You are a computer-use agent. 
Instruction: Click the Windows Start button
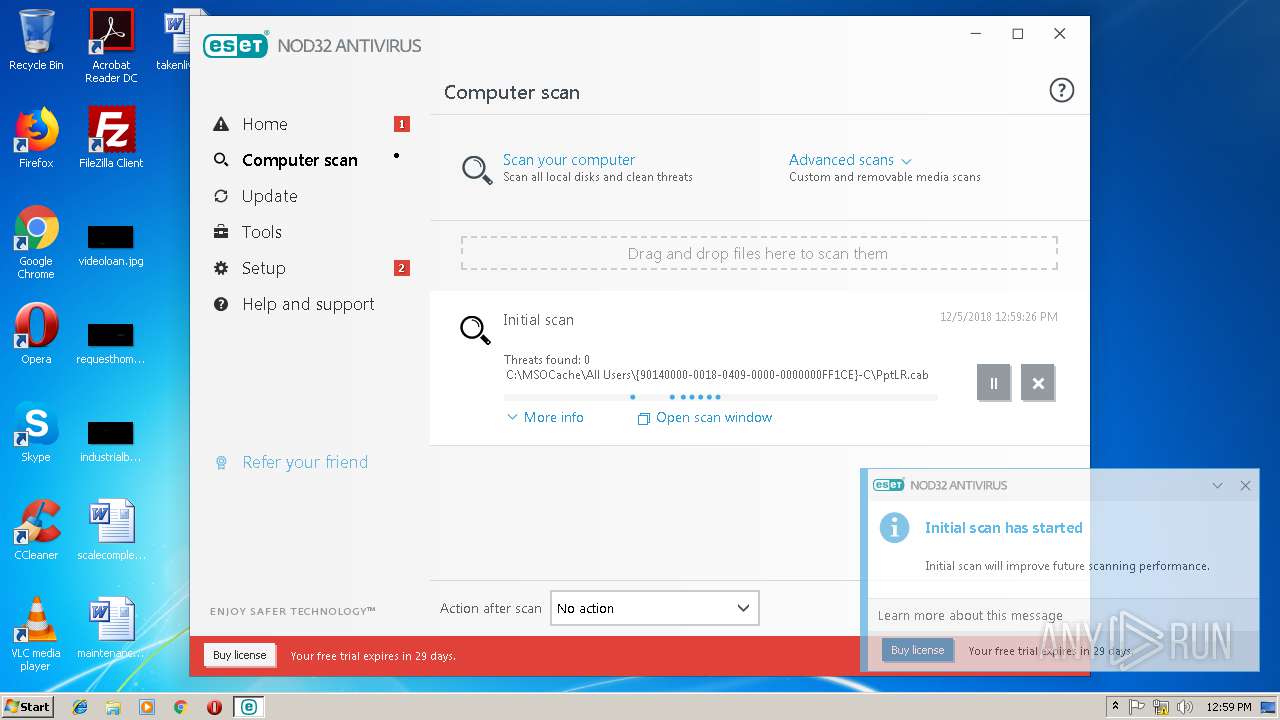coord(27,706)
